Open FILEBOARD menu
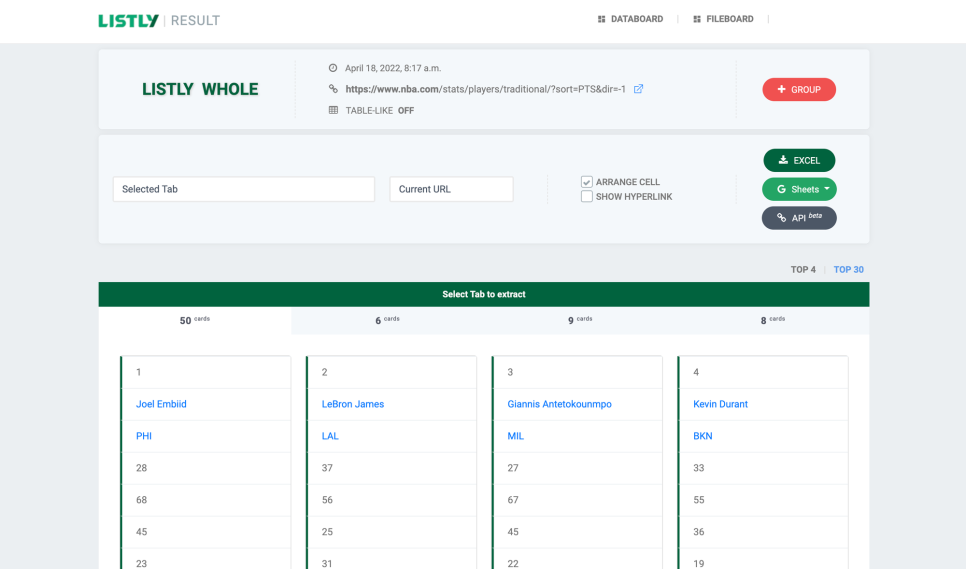 (723, 19)
